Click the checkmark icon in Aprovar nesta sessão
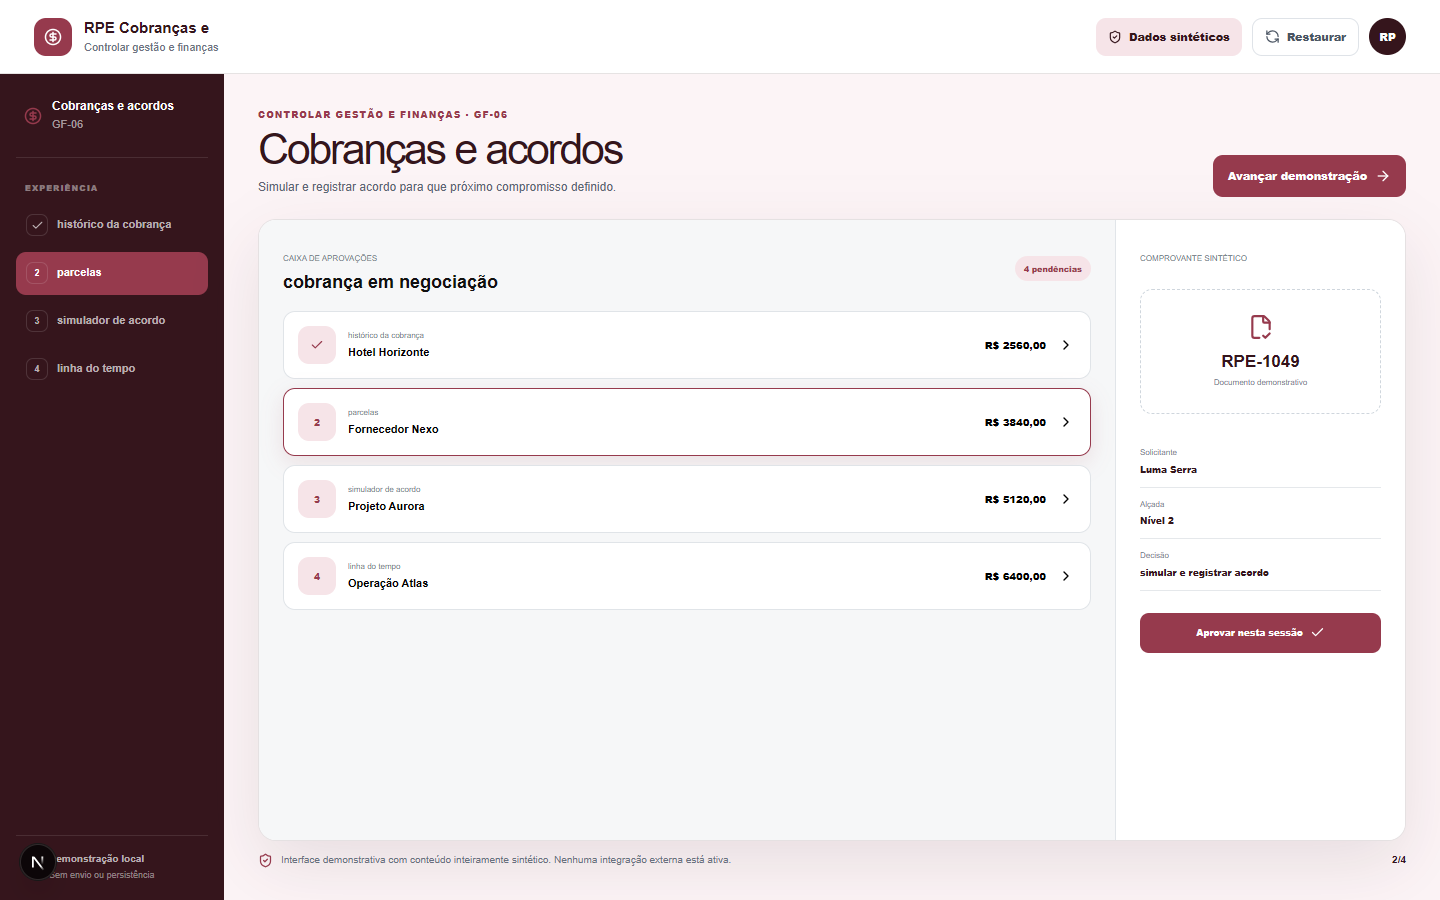Viewport: 1440px width, 900px height. (x=1317, y=632)
